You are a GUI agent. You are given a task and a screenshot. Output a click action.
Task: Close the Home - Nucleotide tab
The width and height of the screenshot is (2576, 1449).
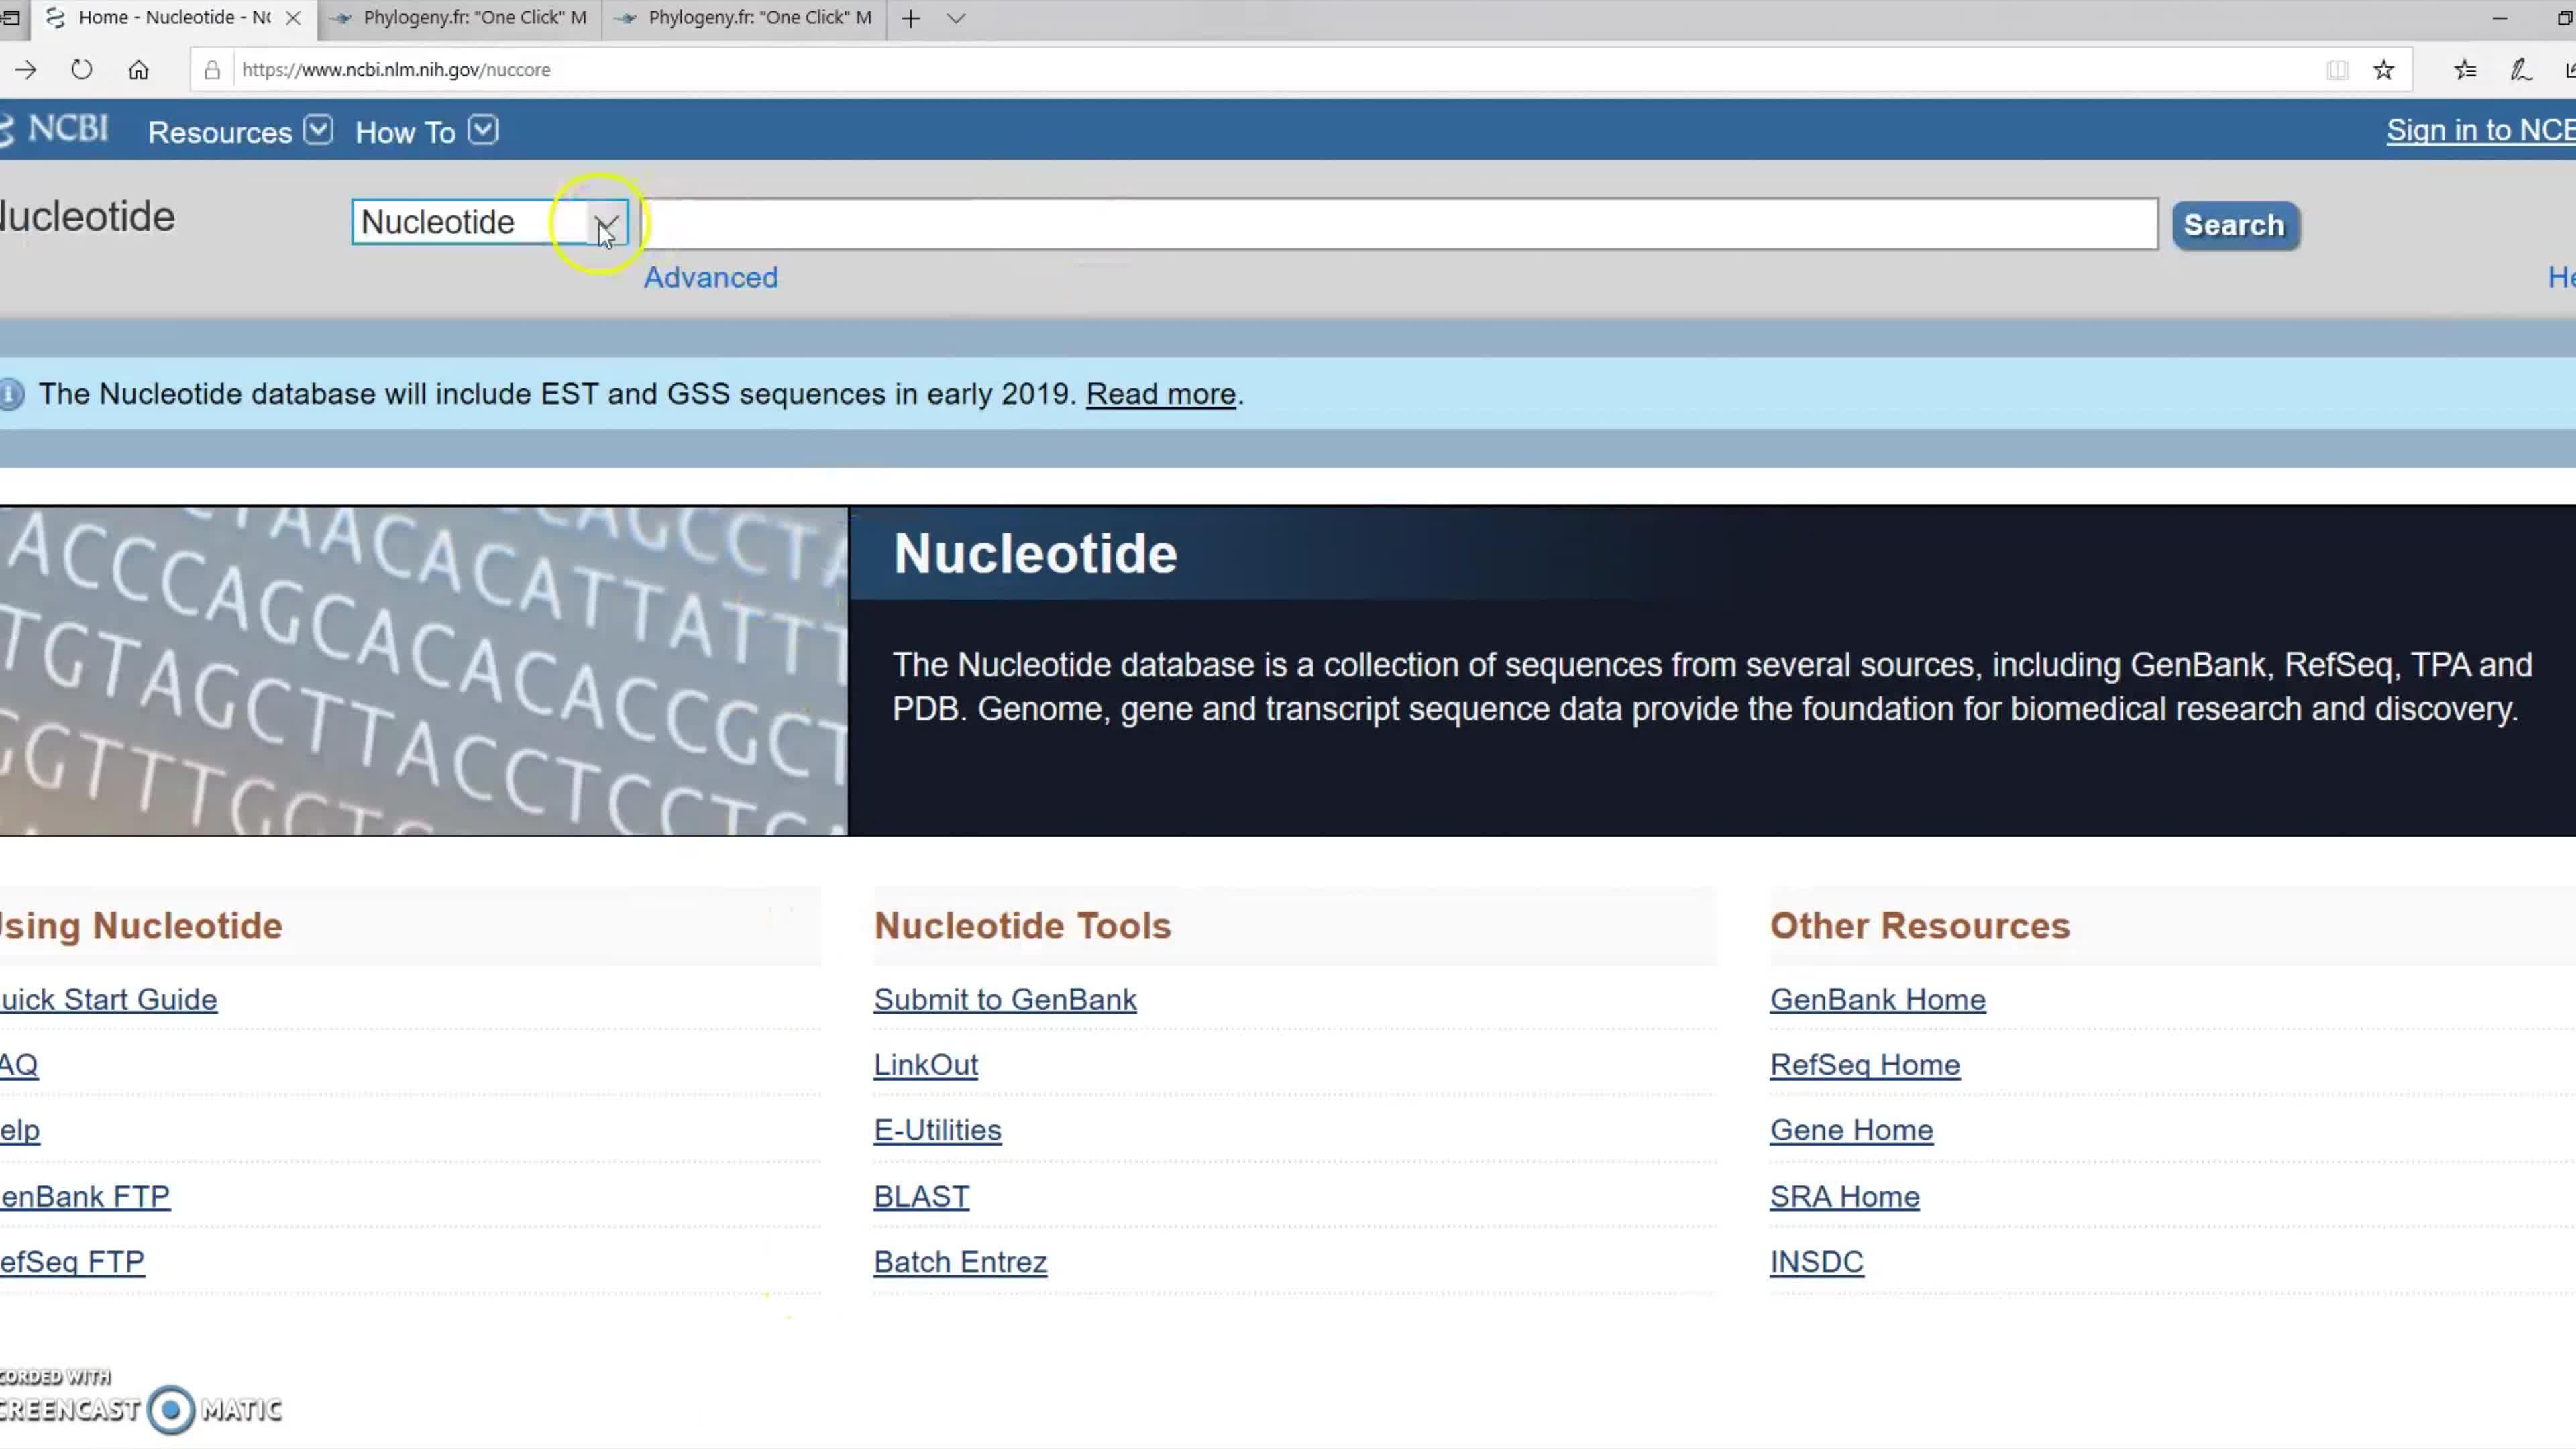pyautogui.click(x=293, y=18)
